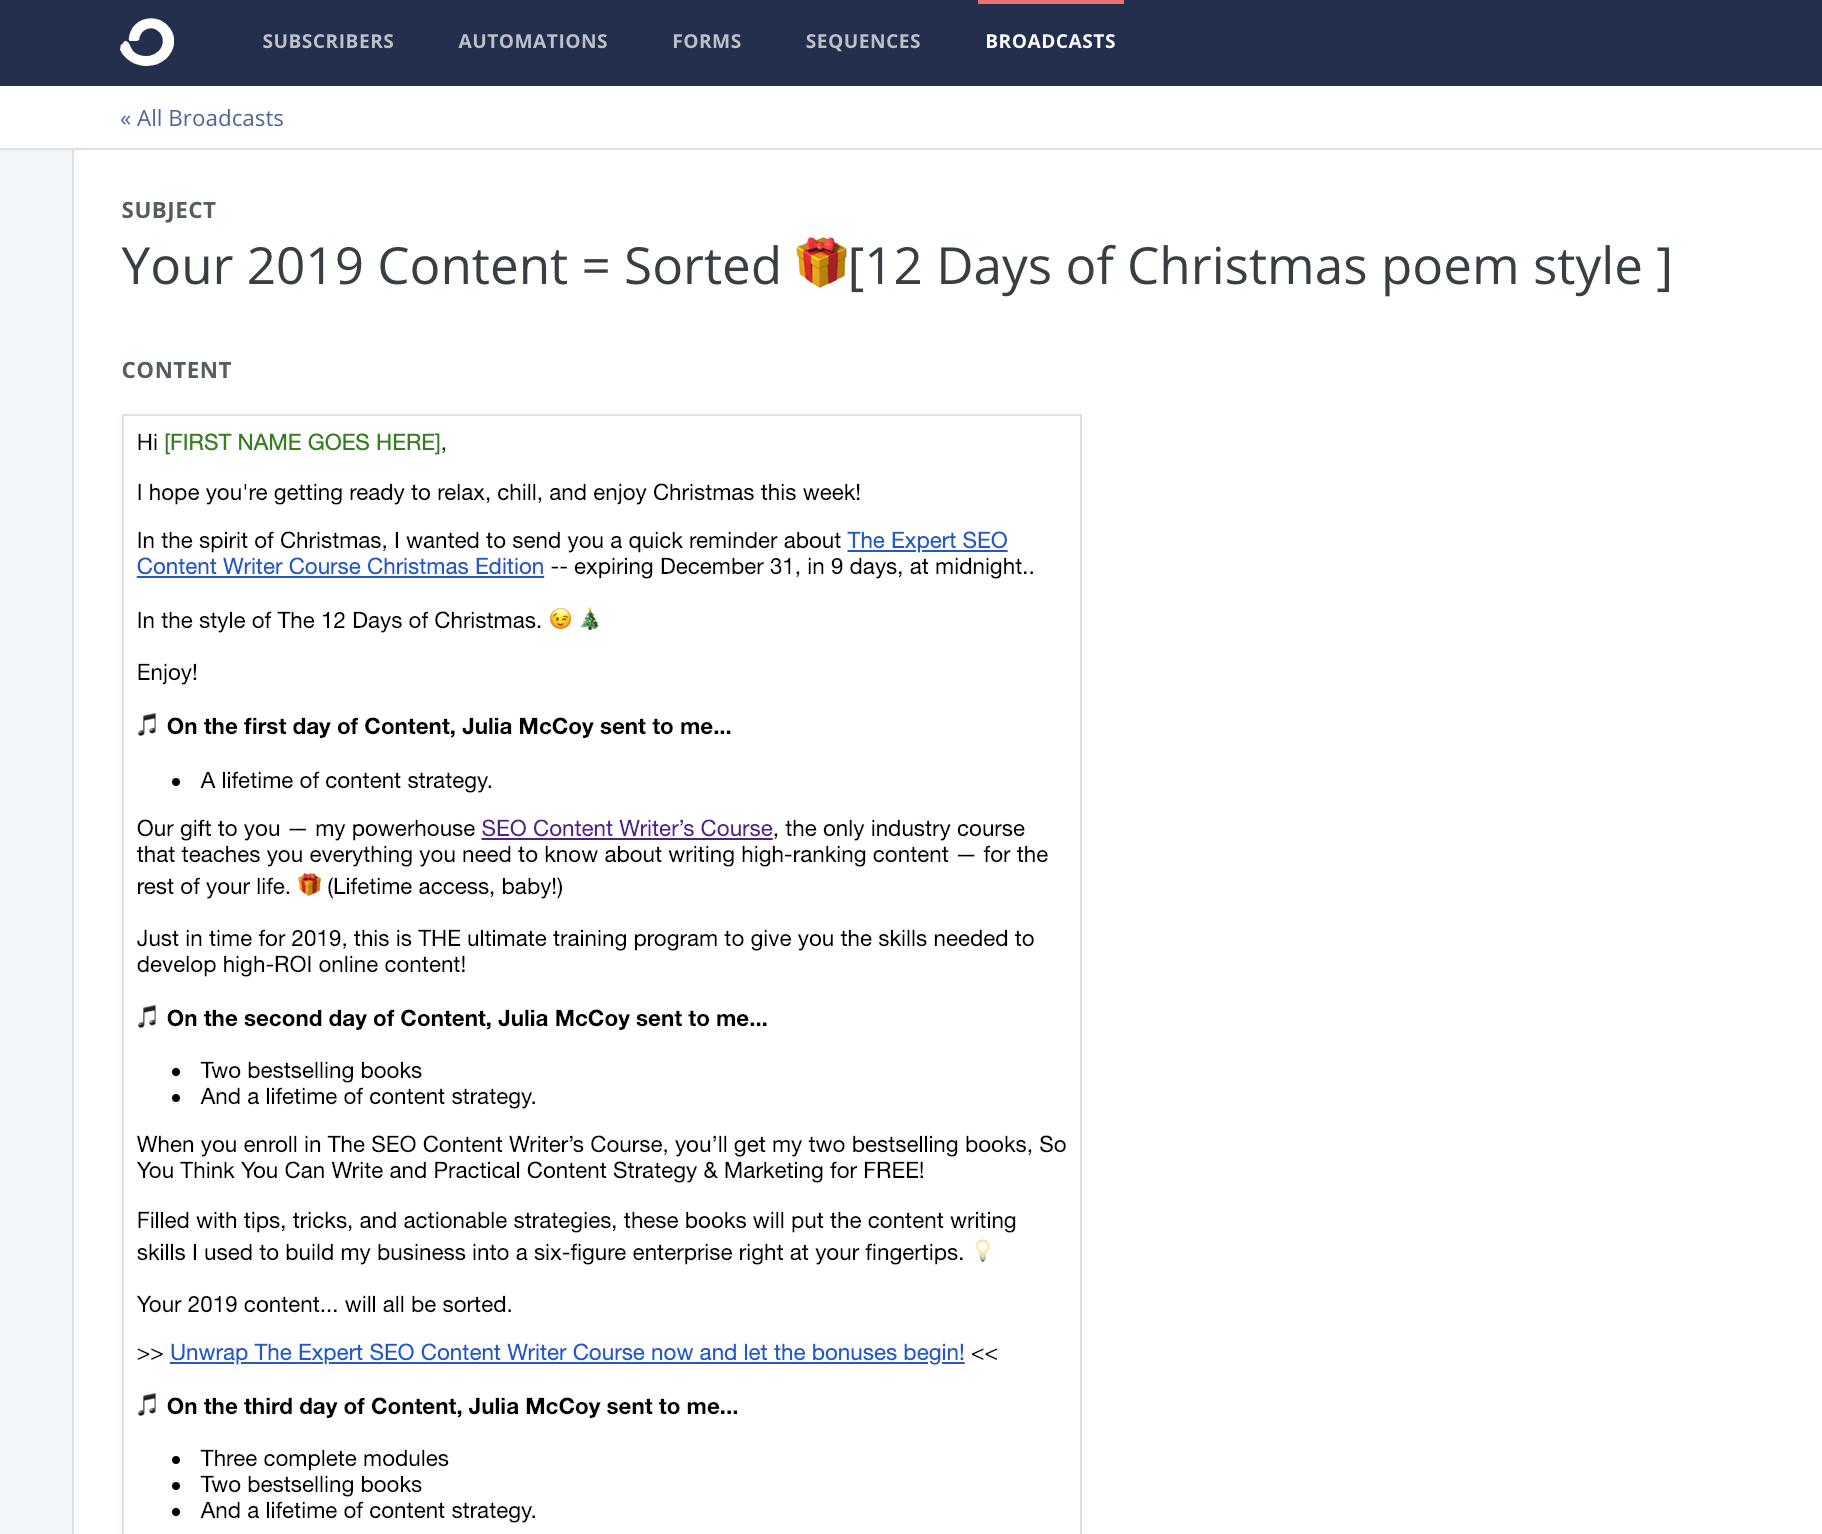
Task: Click 'On the third day of Content' heading
Action: [x=452, y=1406]
